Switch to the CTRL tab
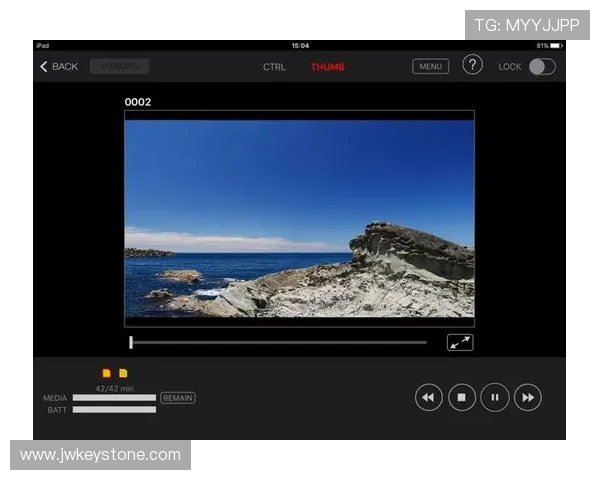Viewport: 600px width, 480px height. tap(274, 67)
